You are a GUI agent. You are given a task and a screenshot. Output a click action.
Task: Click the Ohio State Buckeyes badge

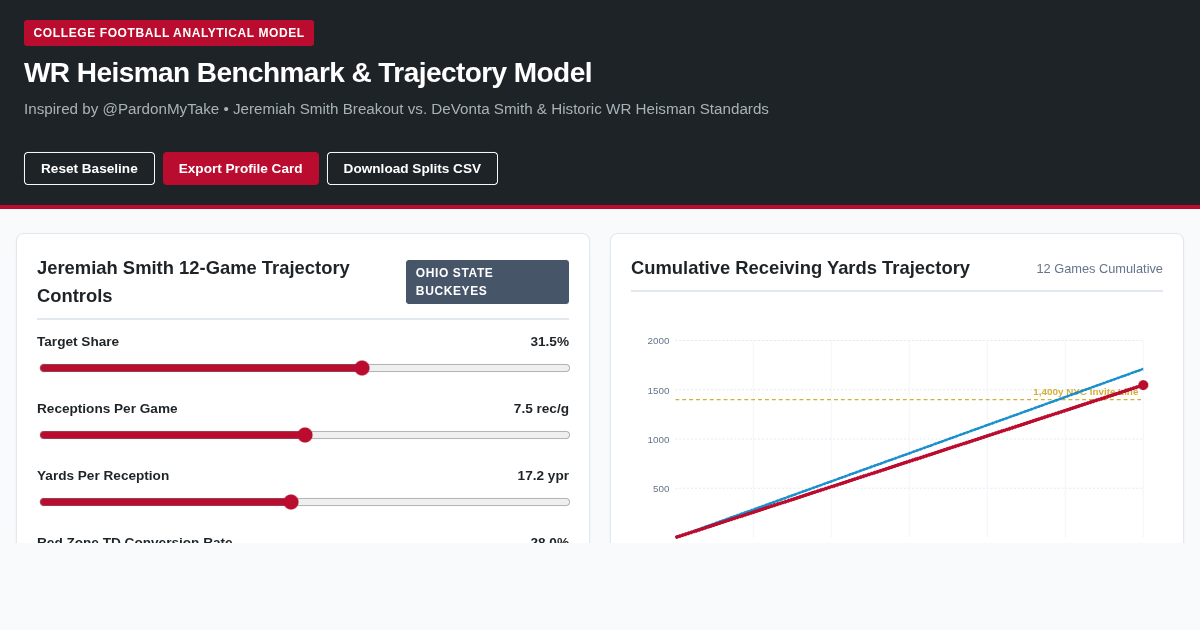tap(487, 282)
